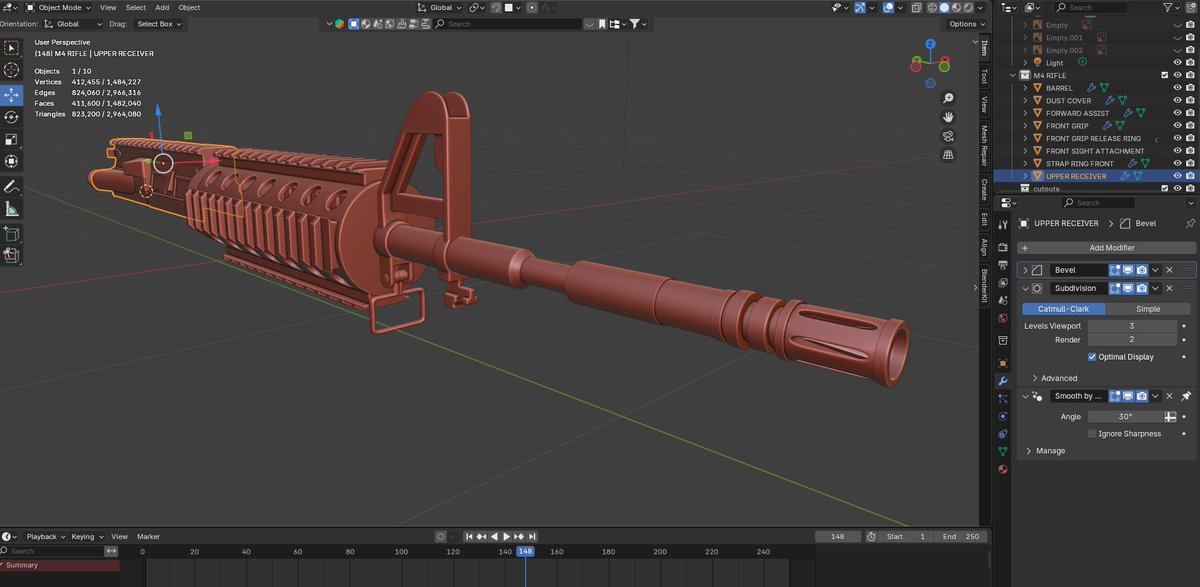1200x587 pixels.
Task: Open the Options dropdown in viewport header
Action: (967, 24)
